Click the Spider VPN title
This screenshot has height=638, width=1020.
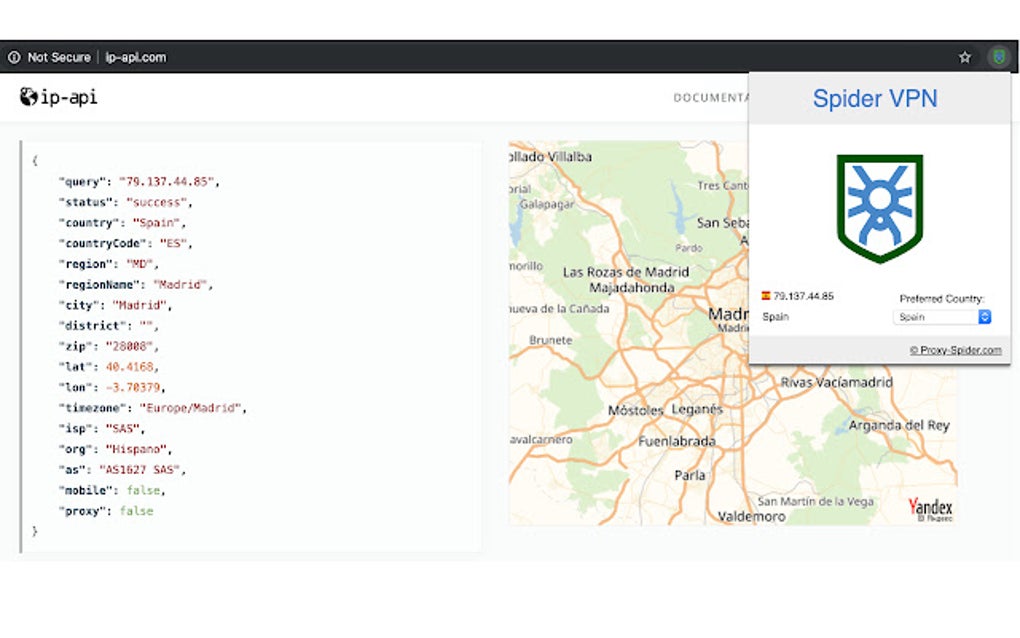(x=875, y=99)
